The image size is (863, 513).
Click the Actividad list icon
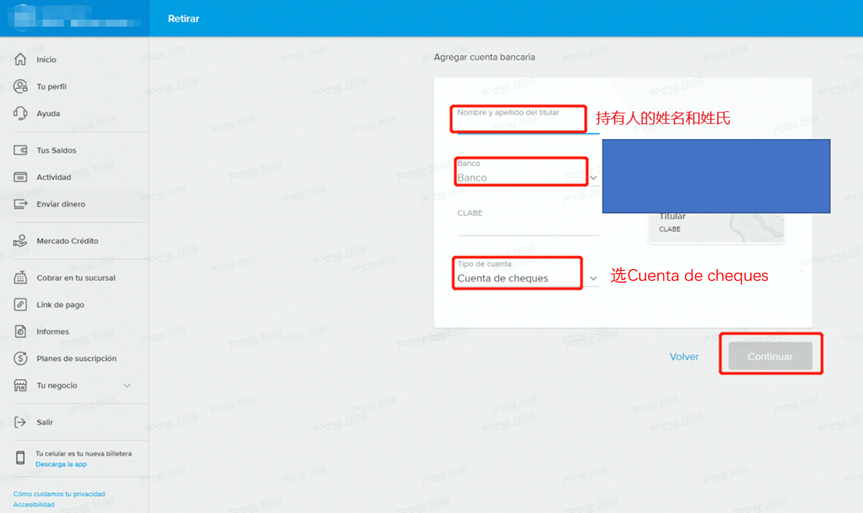coord(20,177)
